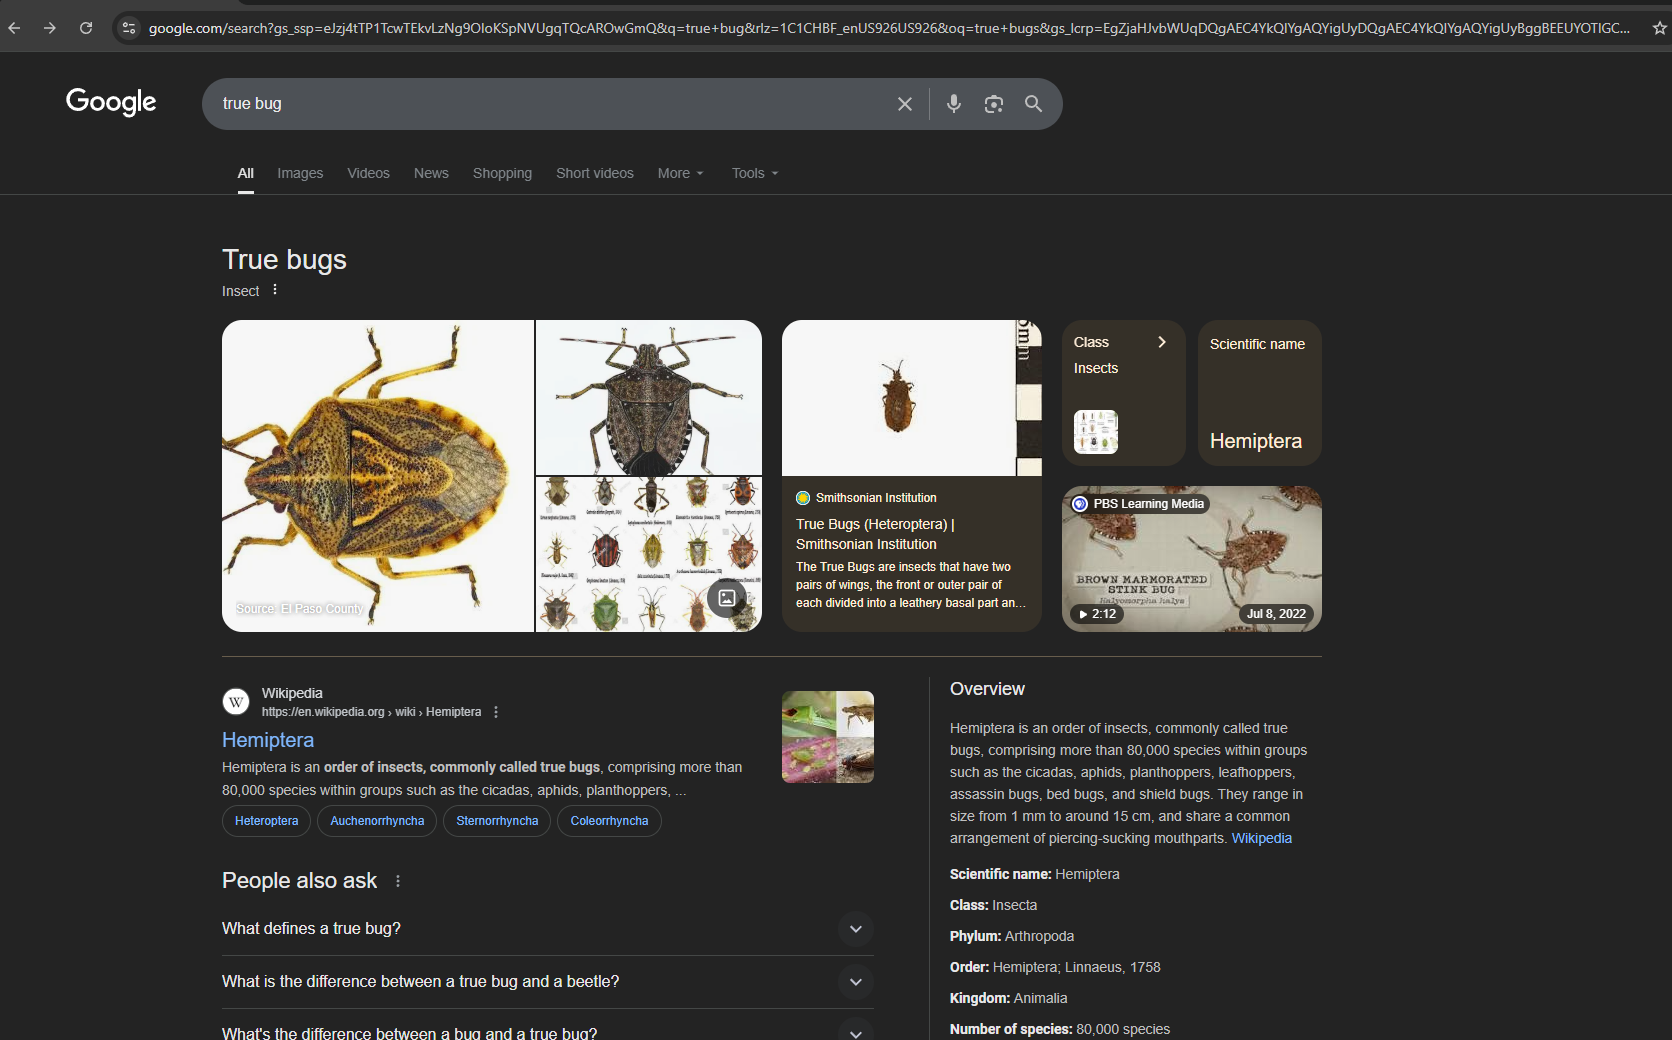The width and height of the screenshot is (1672, 1040).
Task: Open the three-dot menu beside Wikipedia URL
Action: click(496, 712)
